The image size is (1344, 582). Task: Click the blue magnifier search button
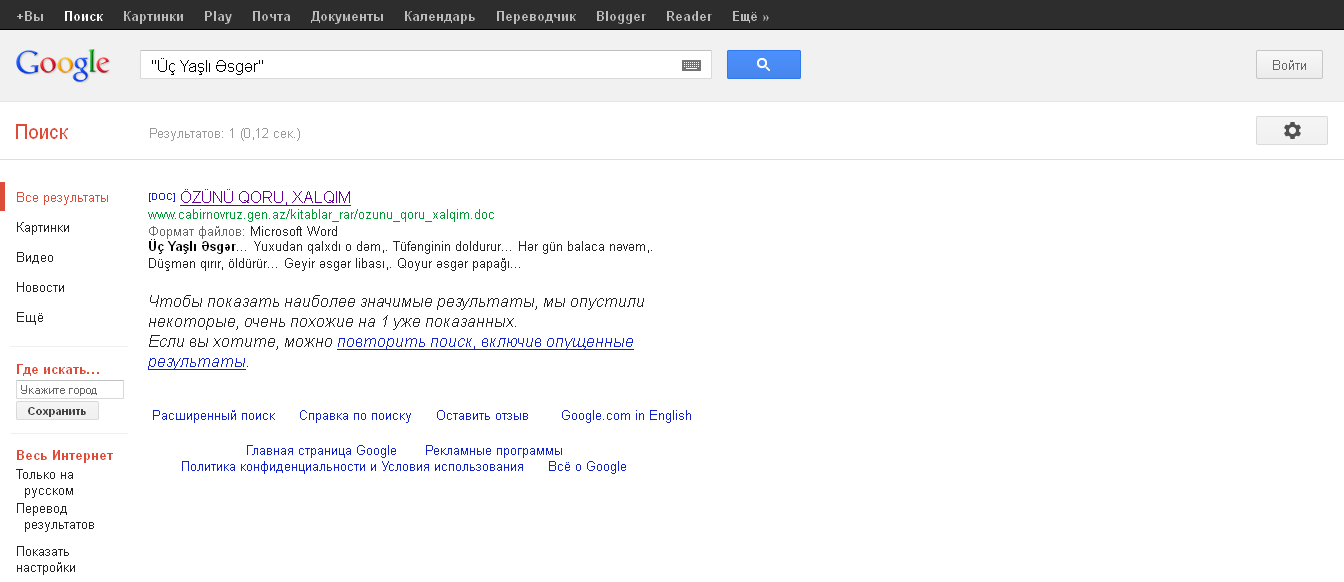click(x=763, y=64)
